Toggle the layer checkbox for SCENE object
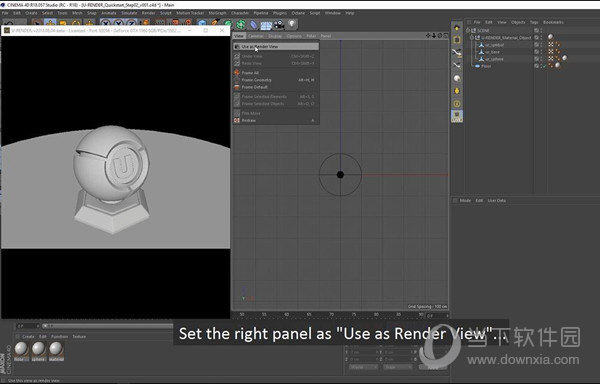 click(536, 31)
